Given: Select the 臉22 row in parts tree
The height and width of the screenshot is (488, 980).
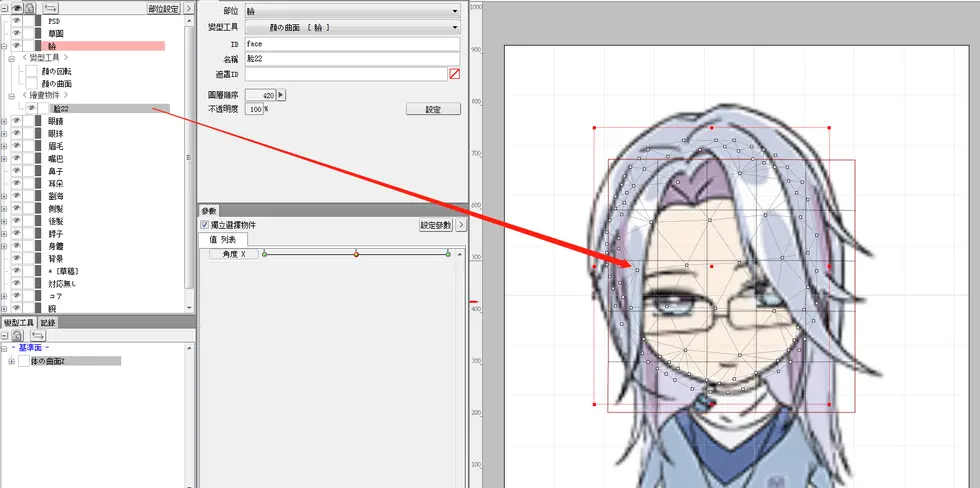Looking at the screenshot, I should click(x=109, y=108).
